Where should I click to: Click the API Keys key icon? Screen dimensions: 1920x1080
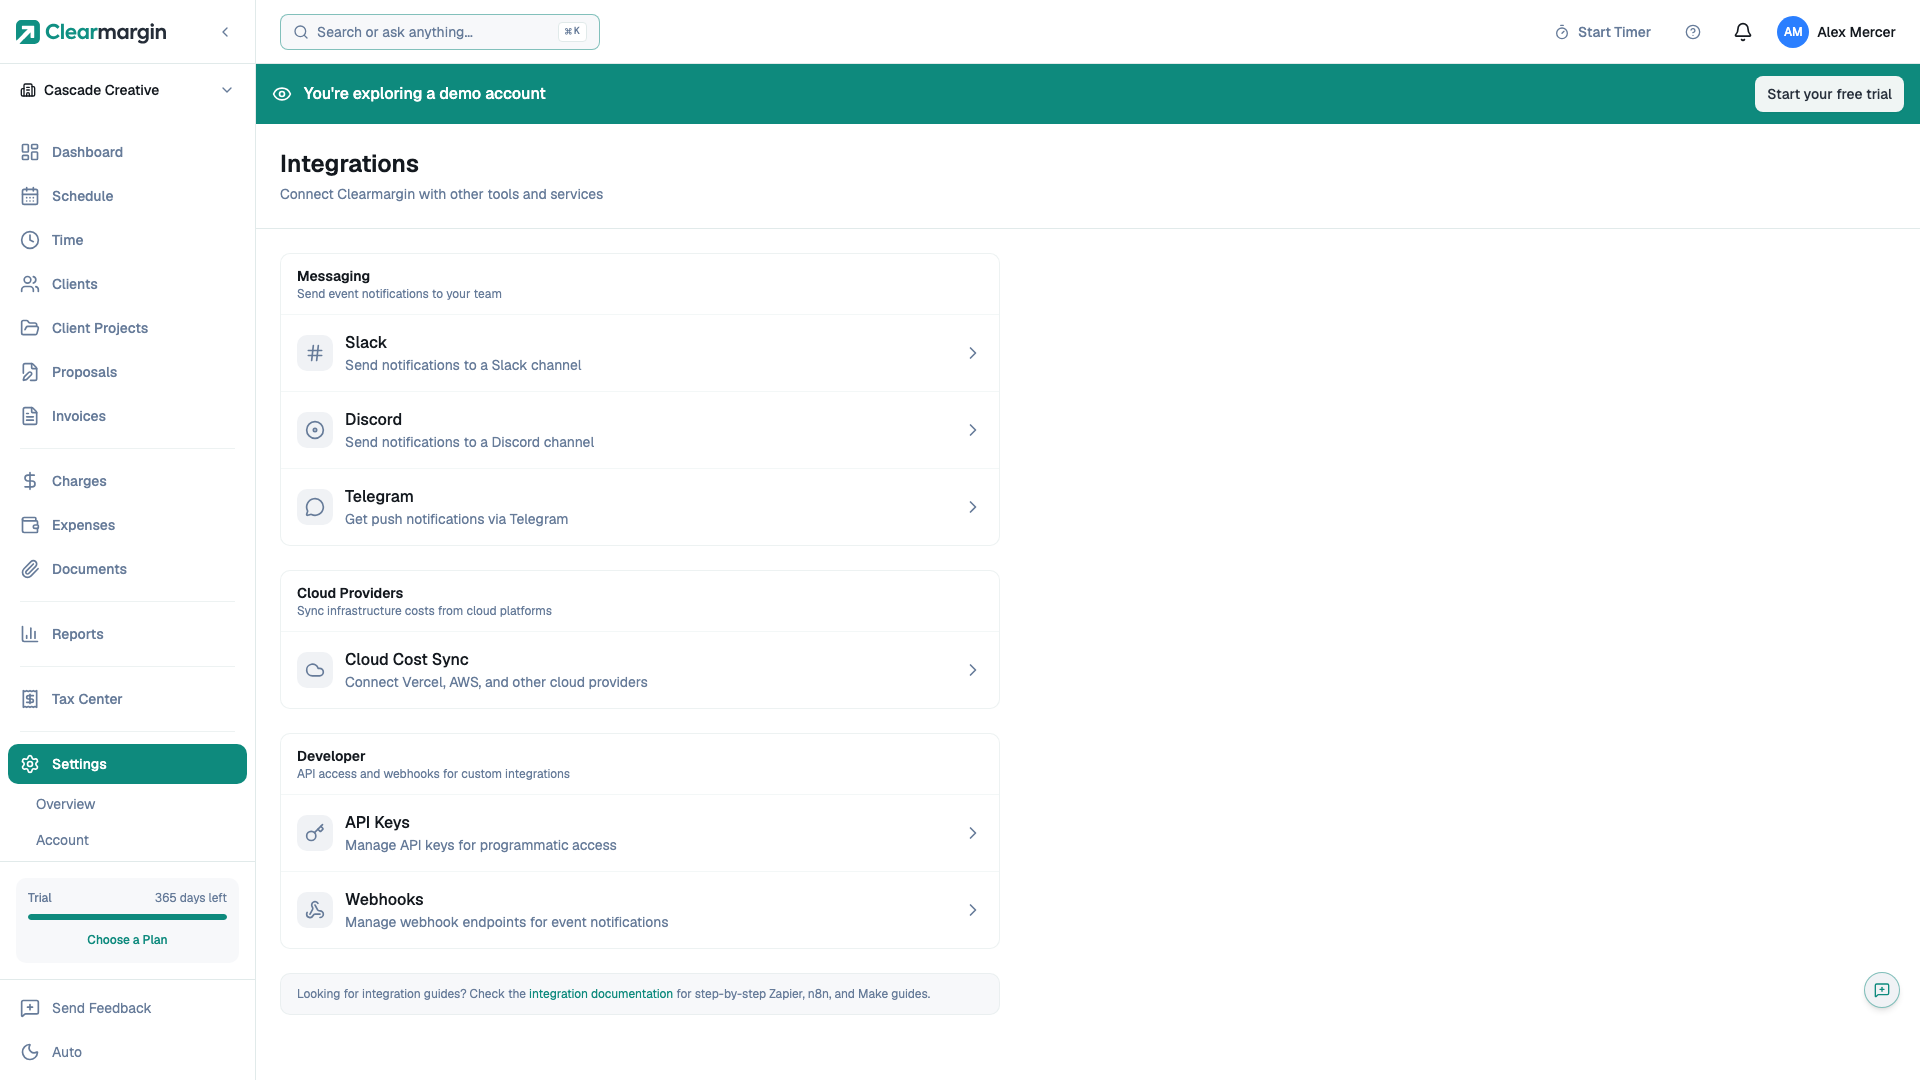315,833
